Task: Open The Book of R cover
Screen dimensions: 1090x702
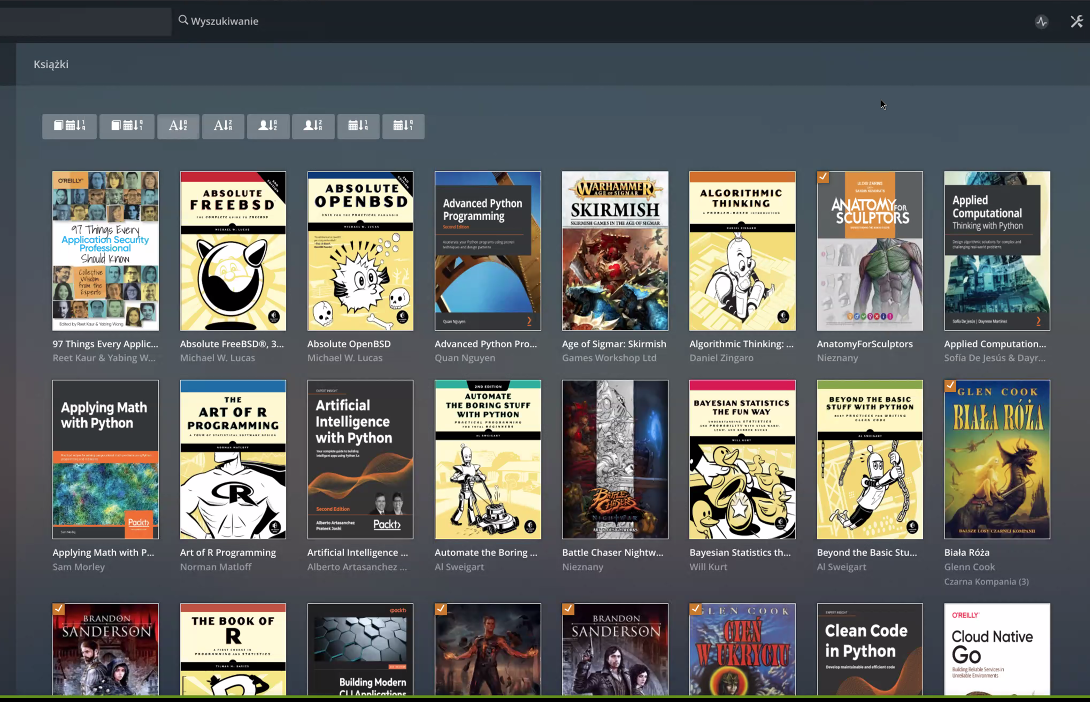Action: (x=233, y=649)
